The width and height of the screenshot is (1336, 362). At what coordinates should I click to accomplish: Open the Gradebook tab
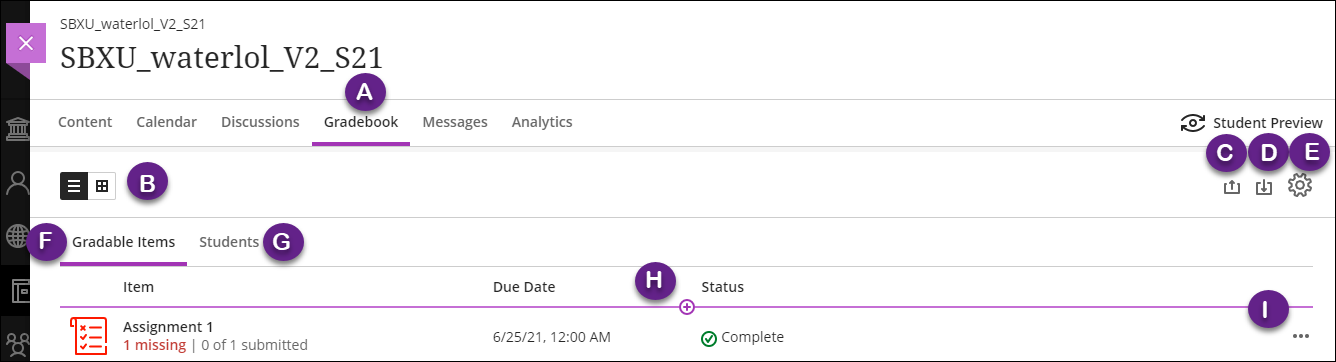(x=361, y=122)
